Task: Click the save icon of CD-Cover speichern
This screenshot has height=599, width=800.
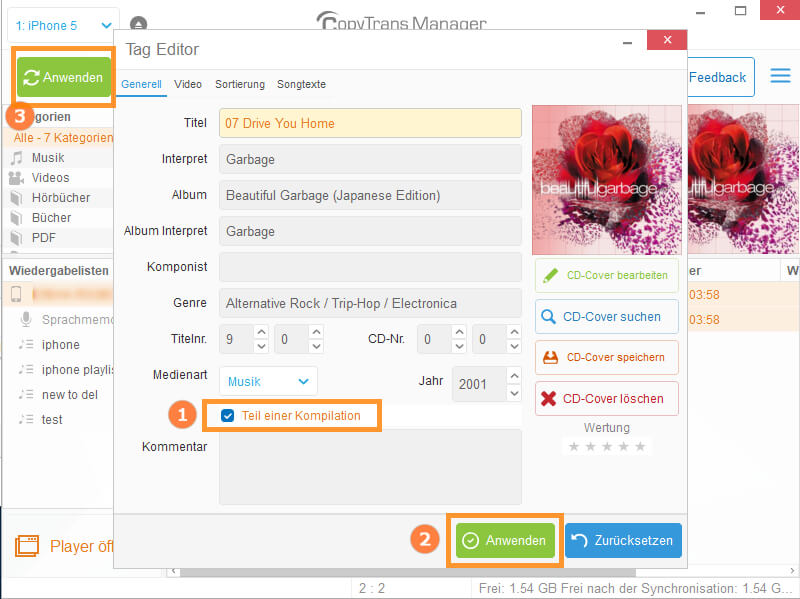Action: pyautogui.click(x=550, y=357)
